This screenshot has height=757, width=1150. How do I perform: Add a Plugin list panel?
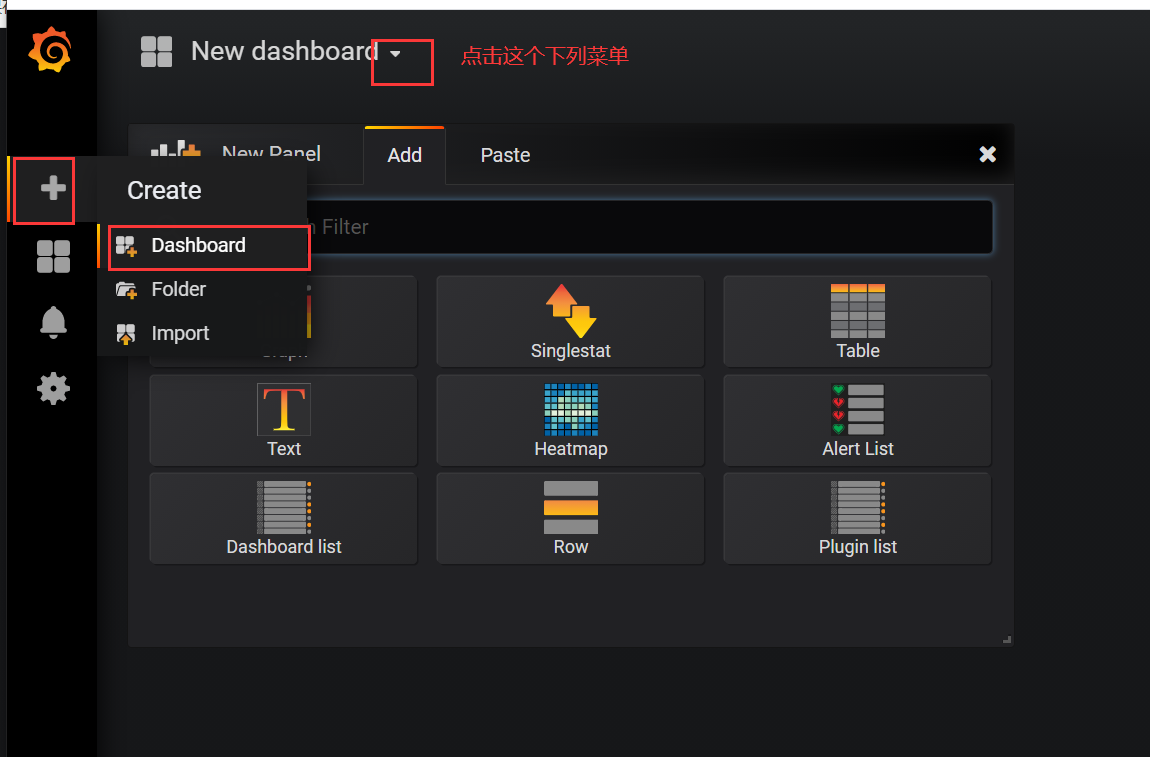pos(857,518)
